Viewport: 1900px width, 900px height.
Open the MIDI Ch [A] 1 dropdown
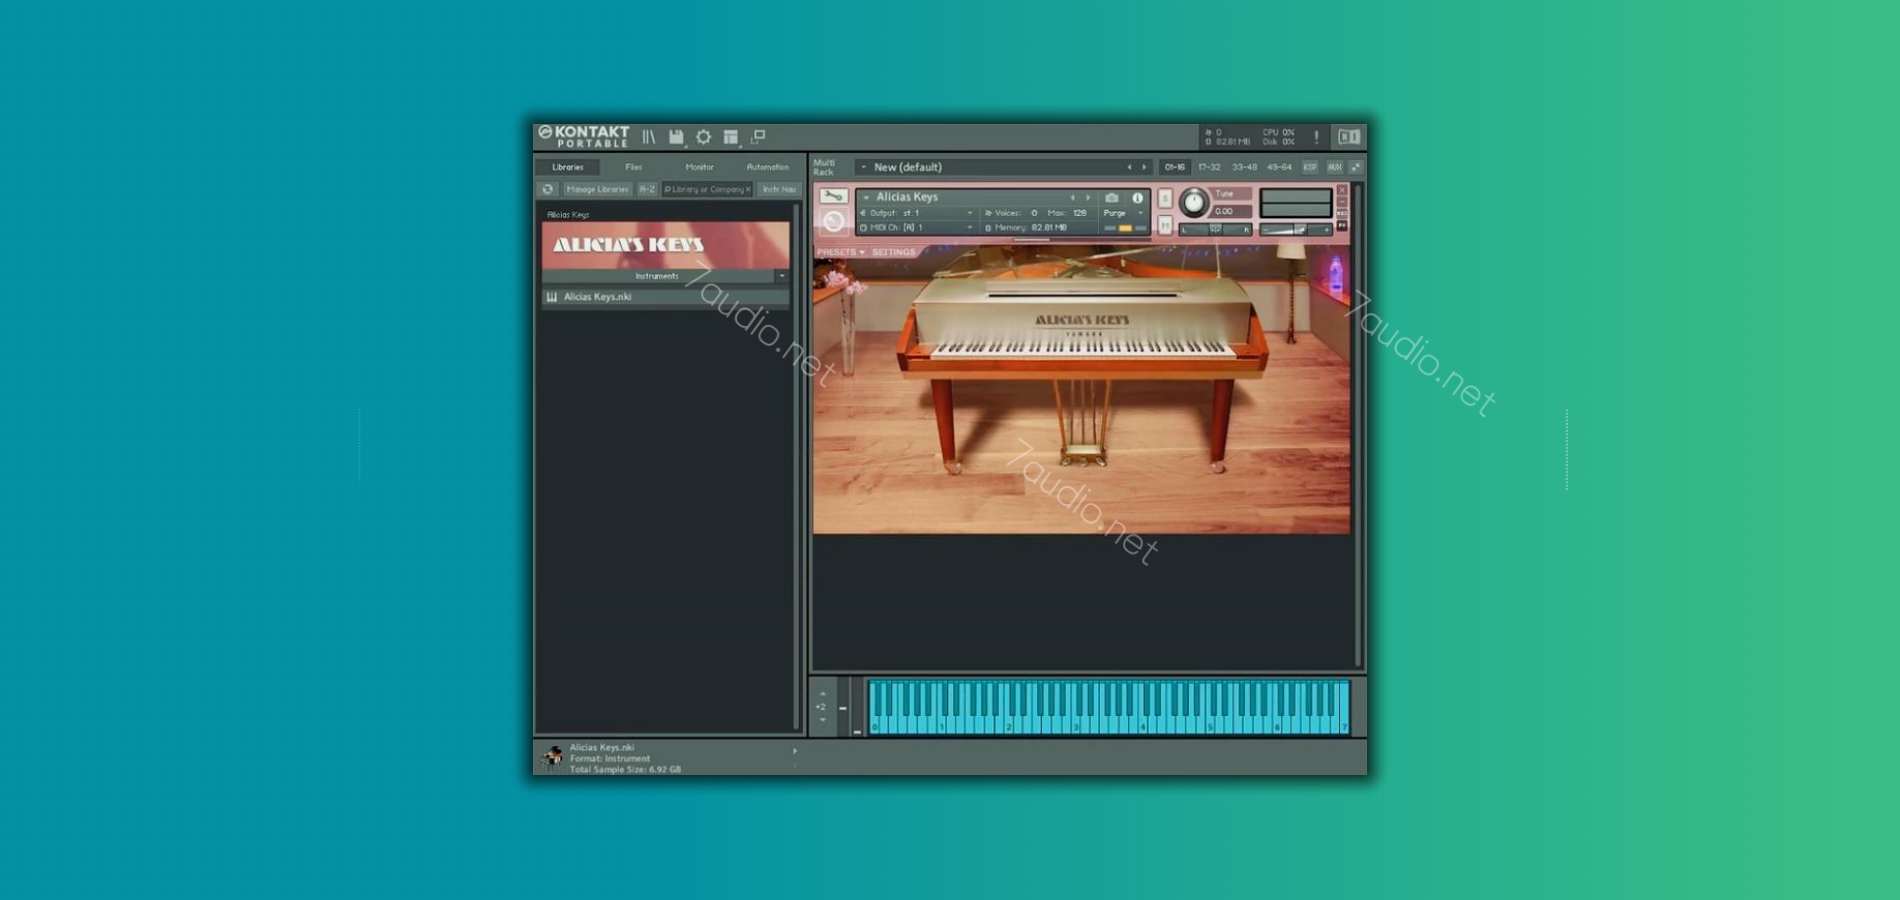point(915,228)
